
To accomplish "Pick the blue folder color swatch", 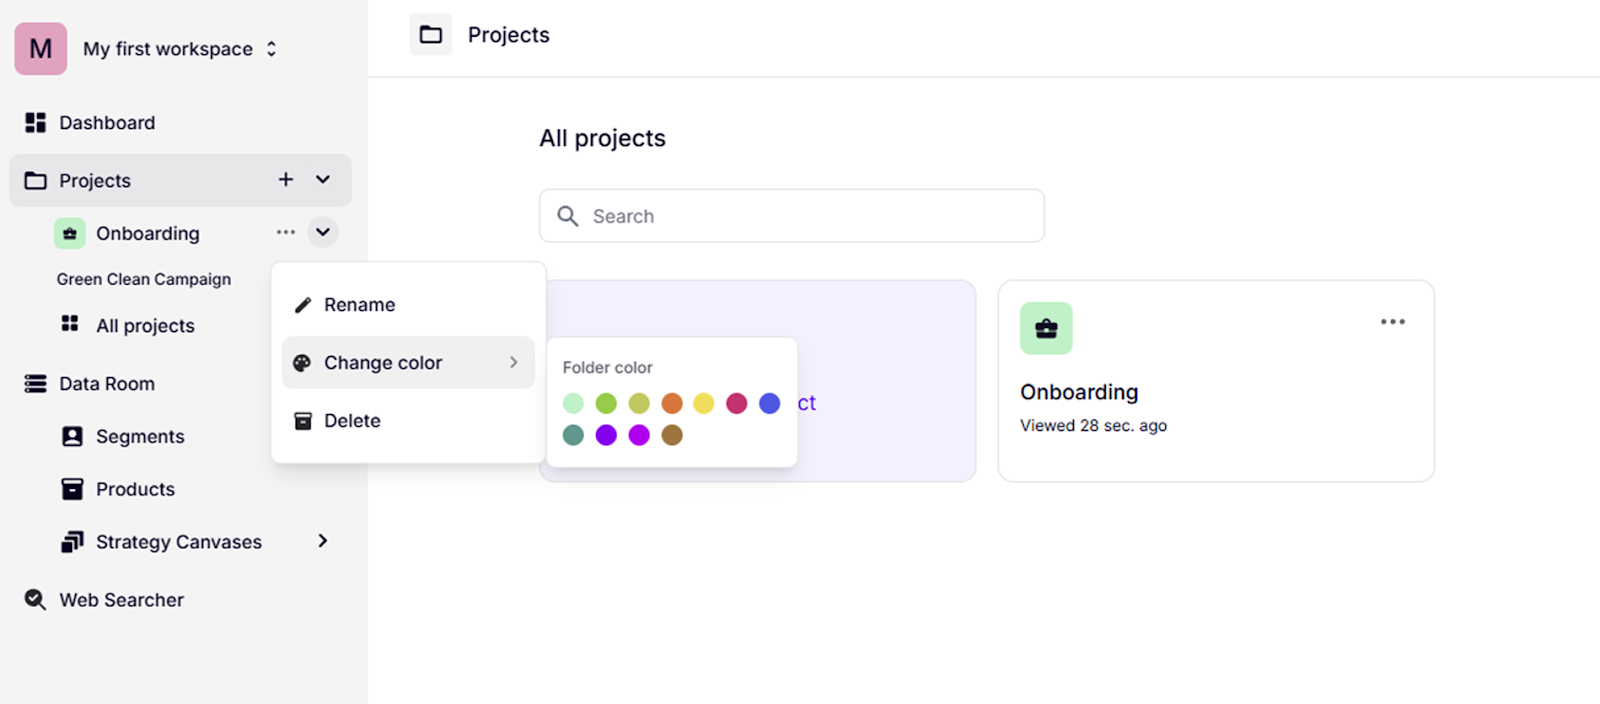I will tap(769, 403).
